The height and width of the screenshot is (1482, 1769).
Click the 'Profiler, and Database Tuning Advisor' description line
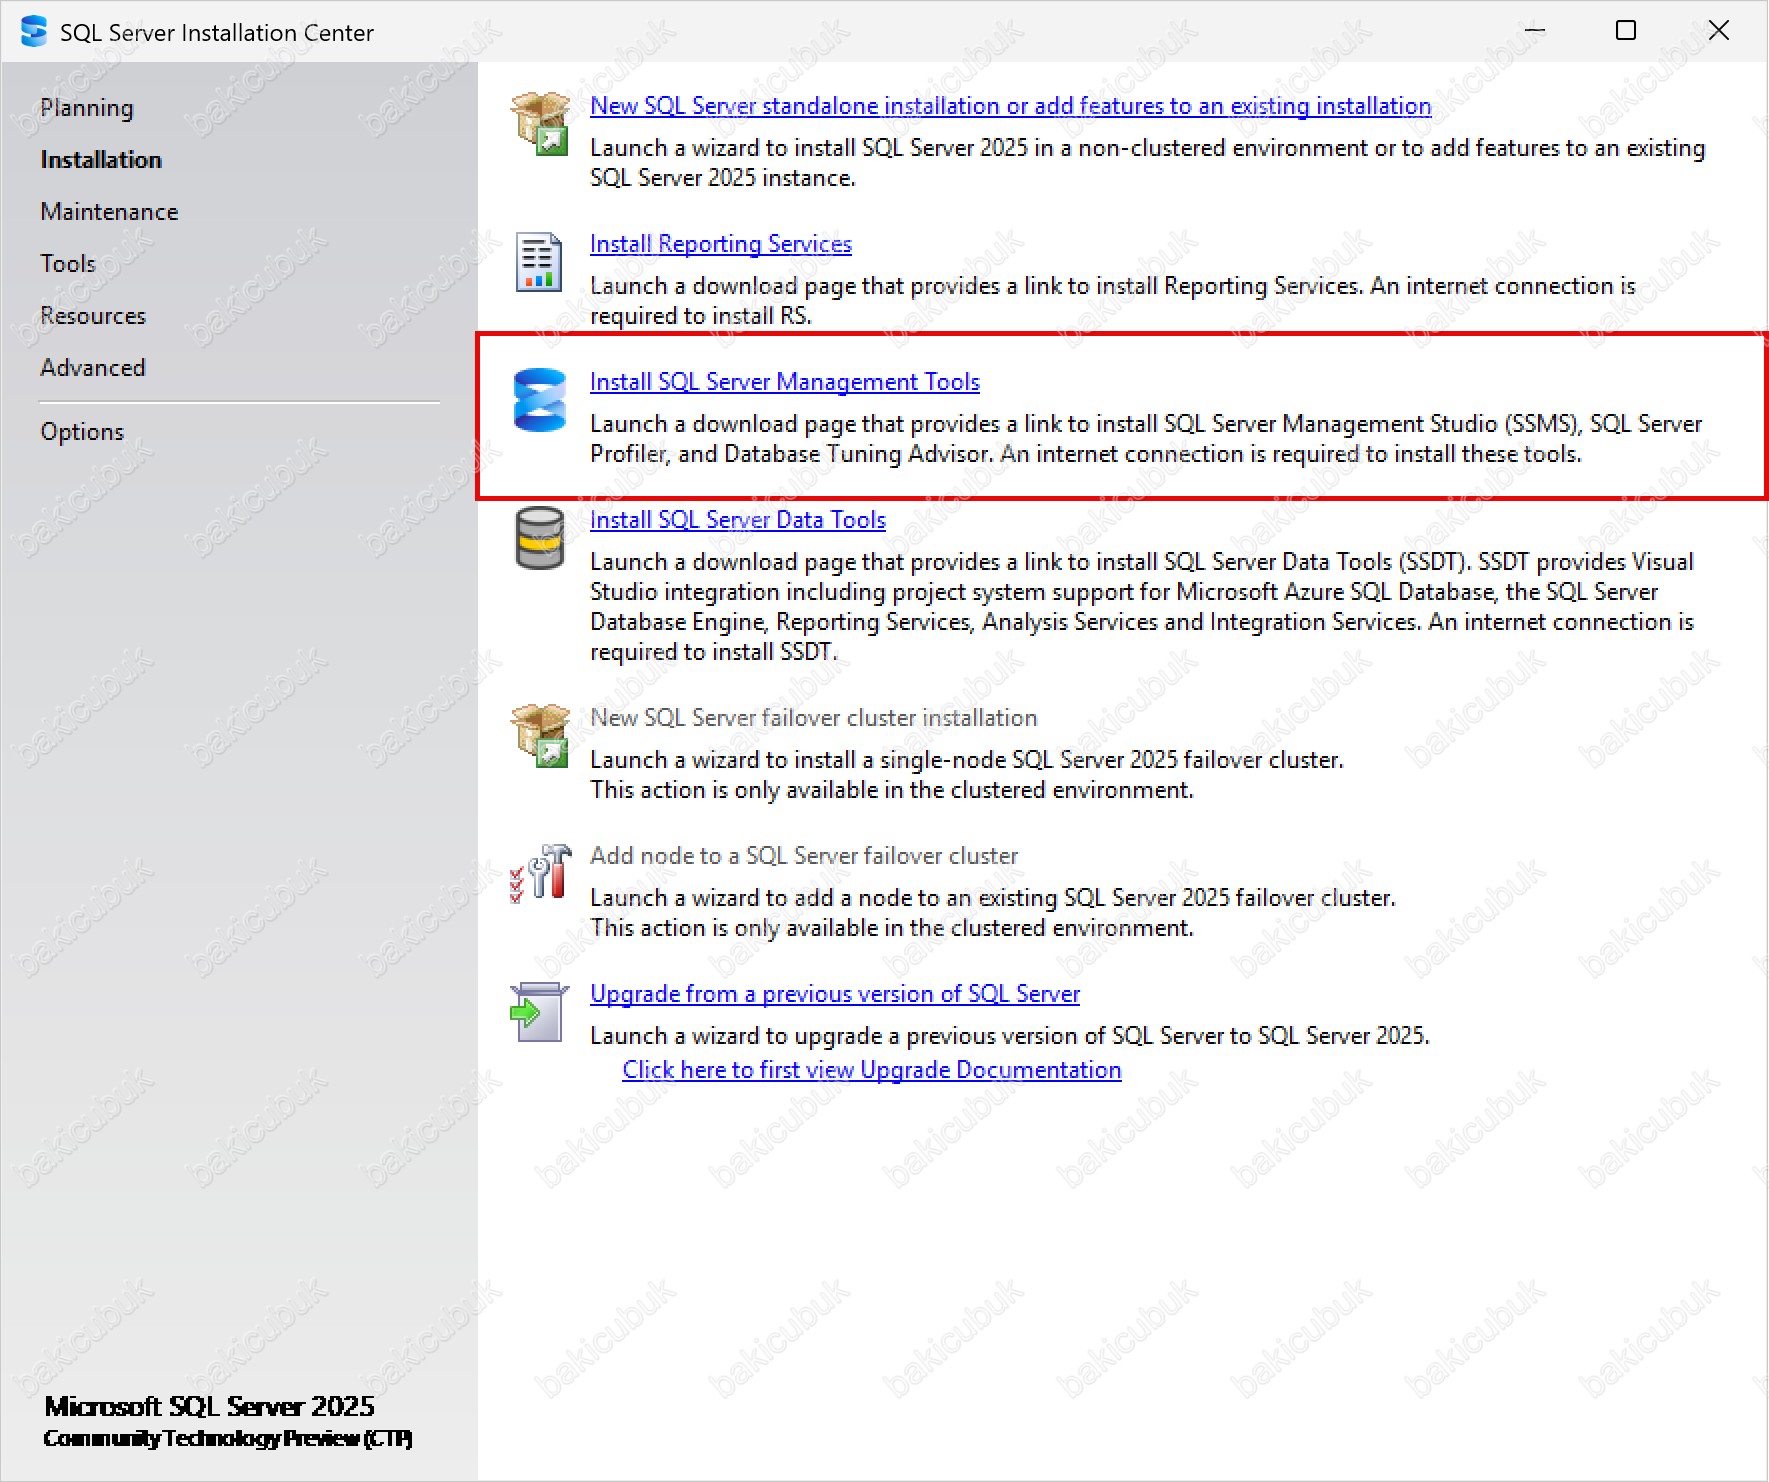(x=1086, y=454)
